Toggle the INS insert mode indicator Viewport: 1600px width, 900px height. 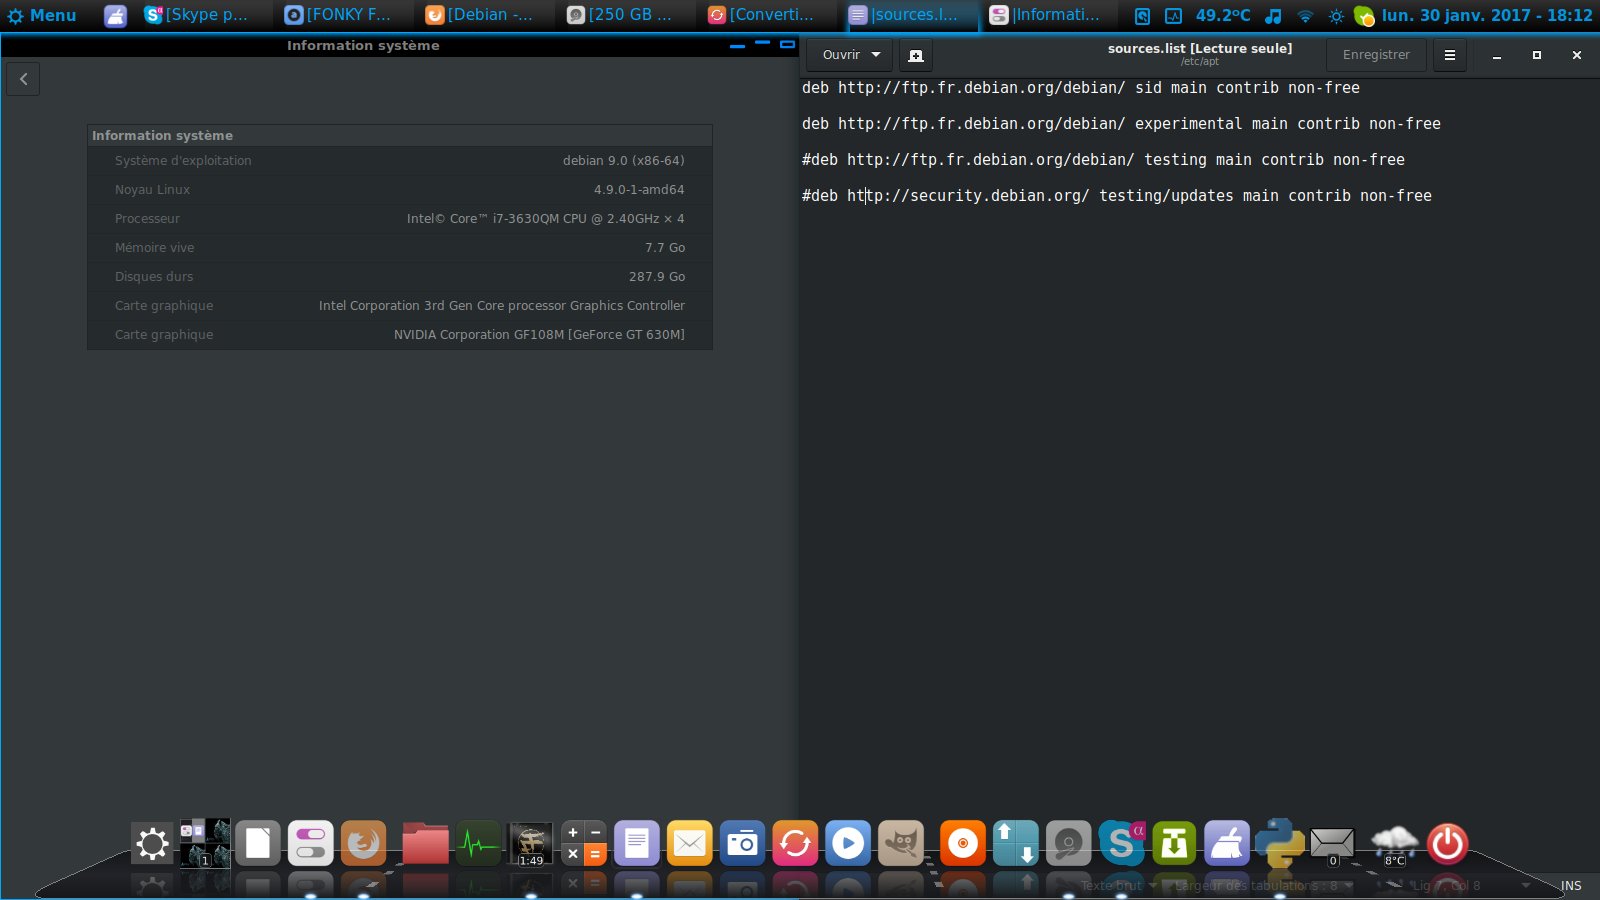click(x=1571, y=886)
